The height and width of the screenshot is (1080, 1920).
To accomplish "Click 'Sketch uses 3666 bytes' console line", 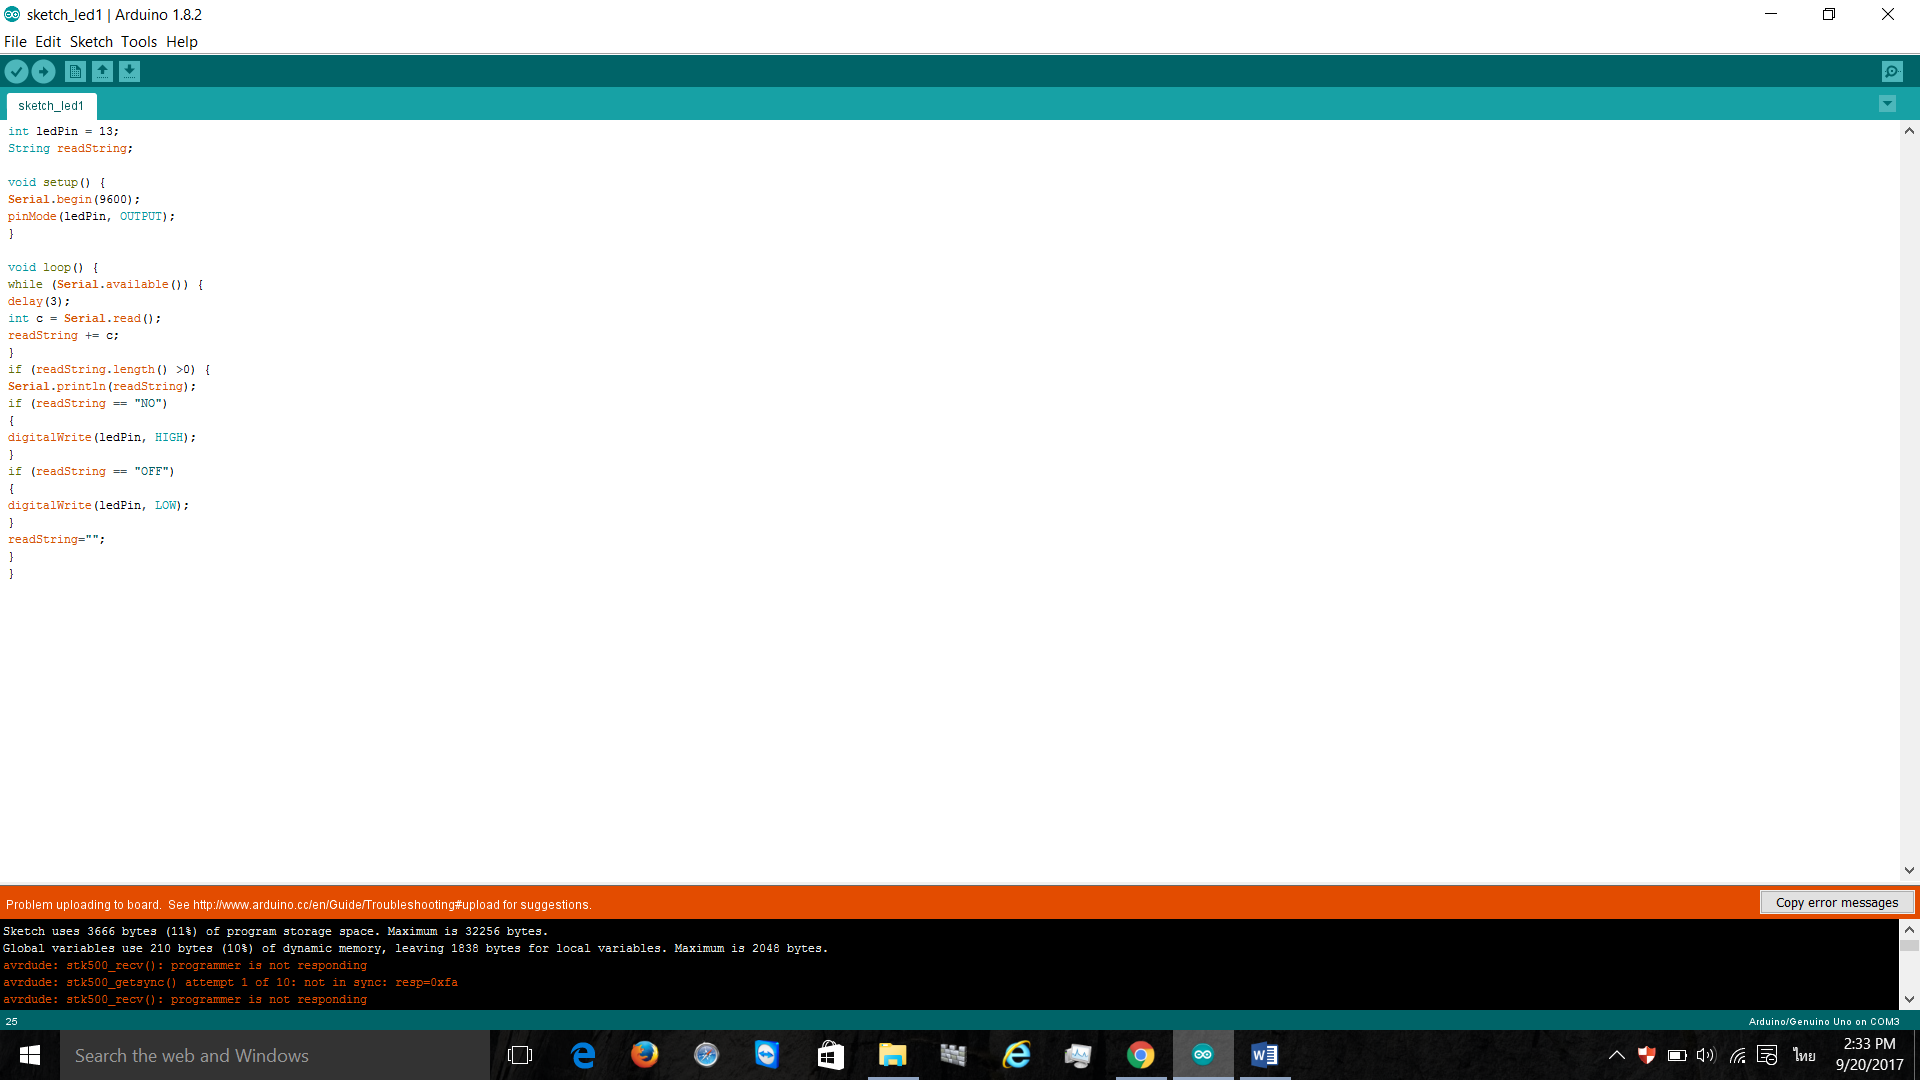I will pyautogui.click(x=275, y=931).
